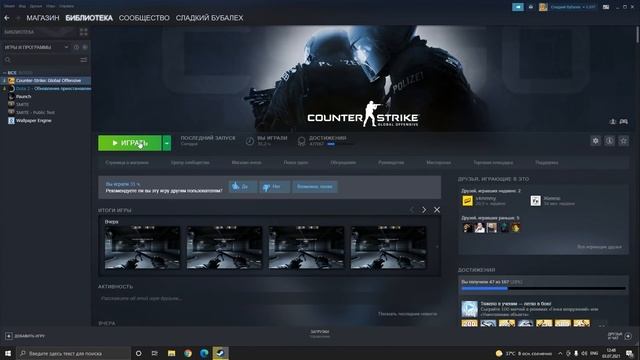
Task: Toggle the ready-to-play filter icon
Action: 85,47
